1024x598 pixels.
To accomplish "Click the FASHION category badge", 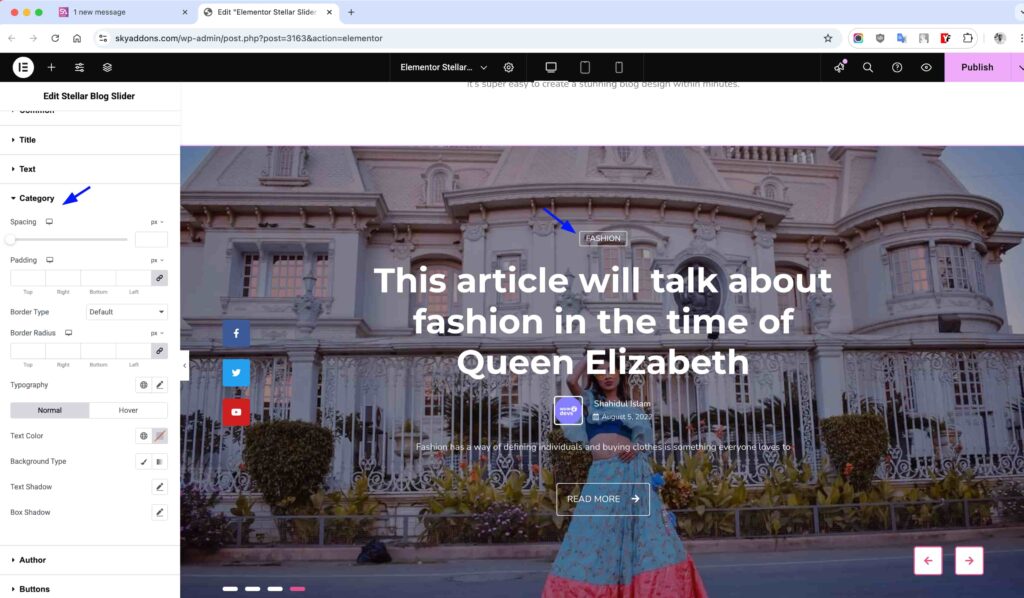I will click(603, 238).
